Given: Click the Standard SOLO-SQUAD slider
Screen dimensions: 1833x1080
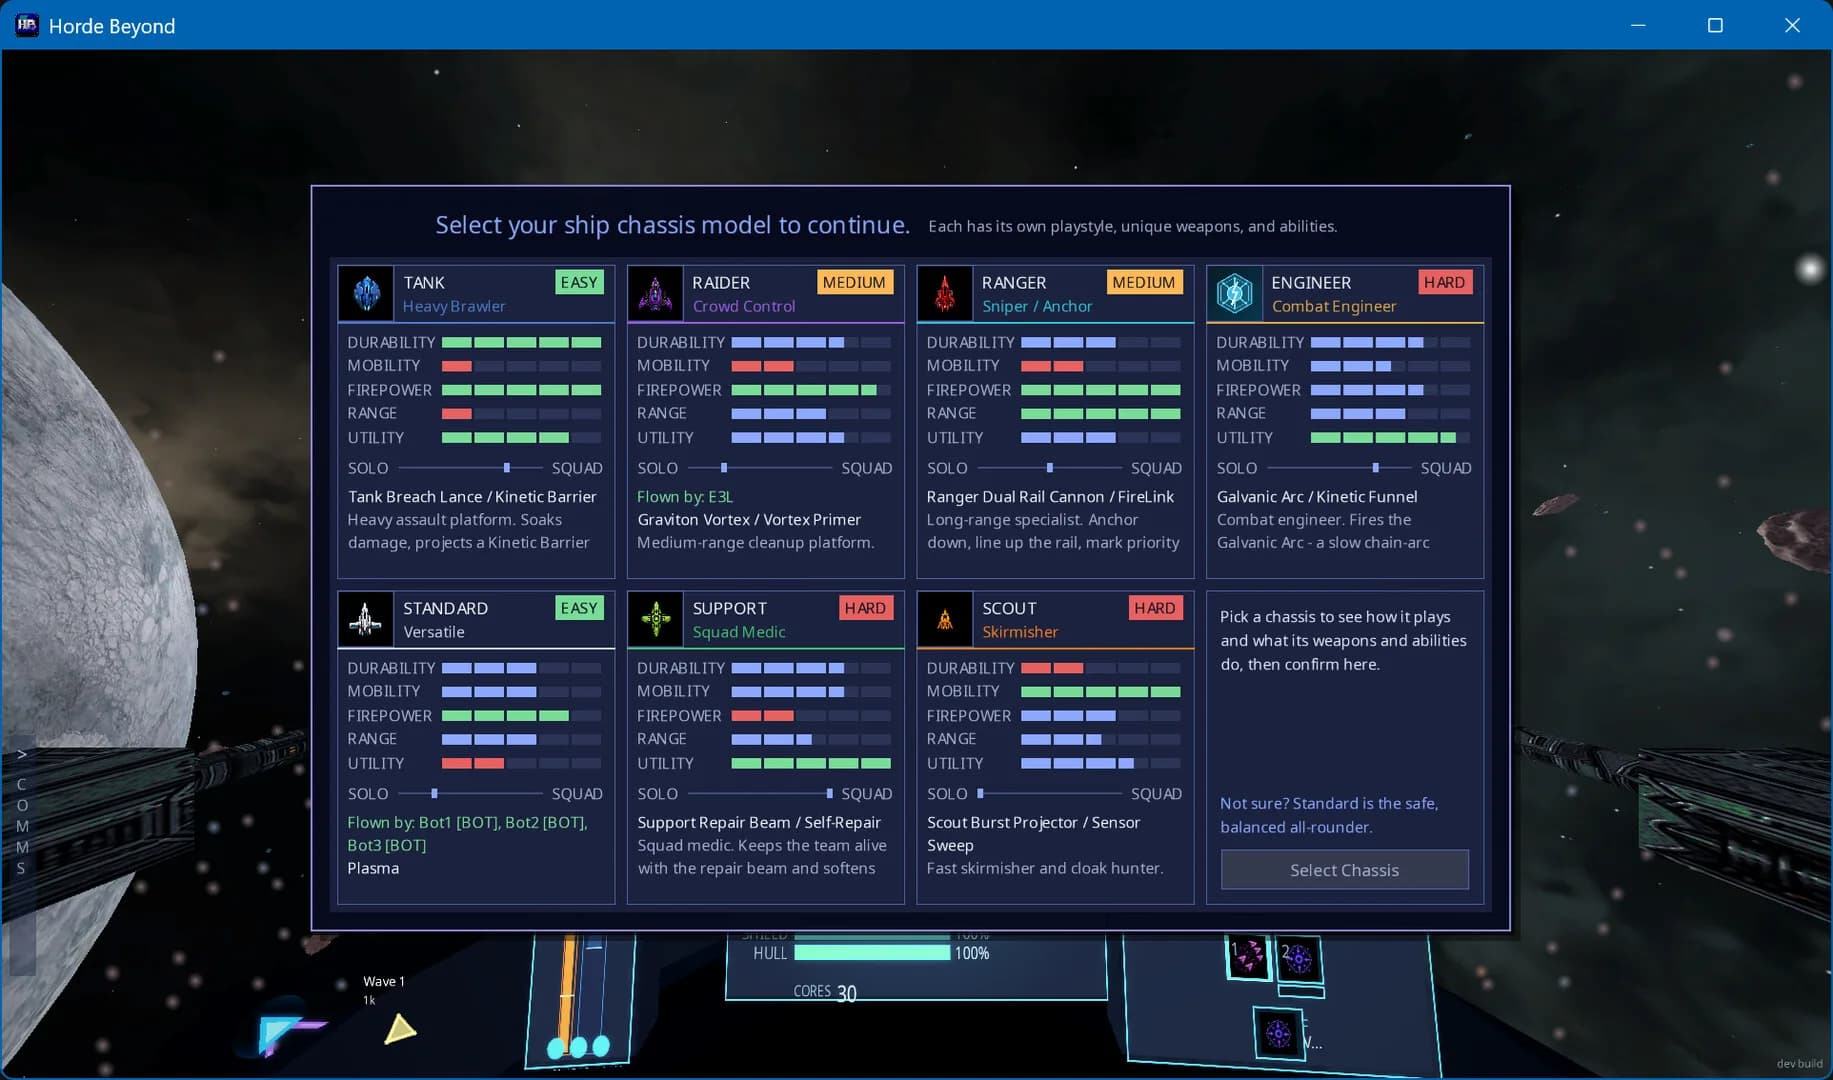Looking at the screenshot, I should pos(470,794).
